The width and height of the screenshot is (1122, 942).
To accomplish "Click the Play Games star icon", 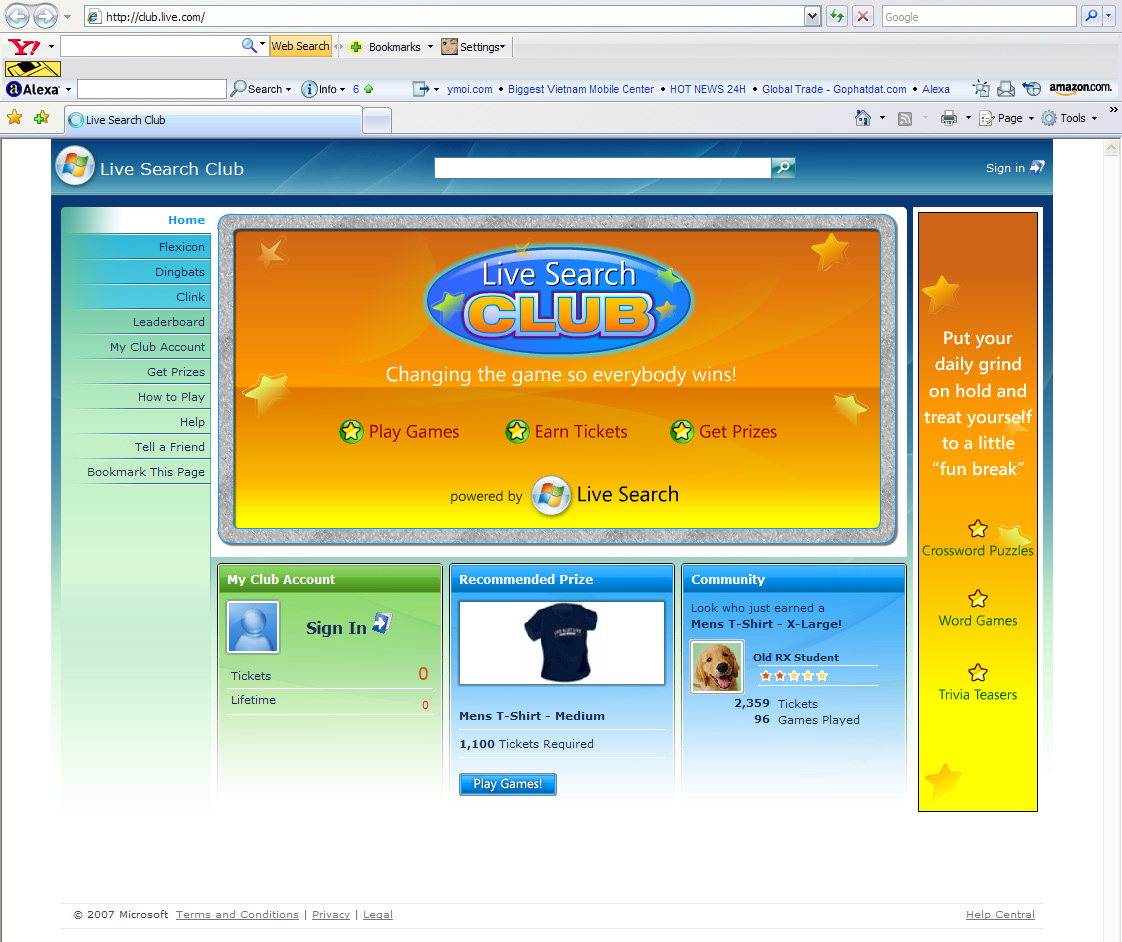I will click(x=351, y=432).
